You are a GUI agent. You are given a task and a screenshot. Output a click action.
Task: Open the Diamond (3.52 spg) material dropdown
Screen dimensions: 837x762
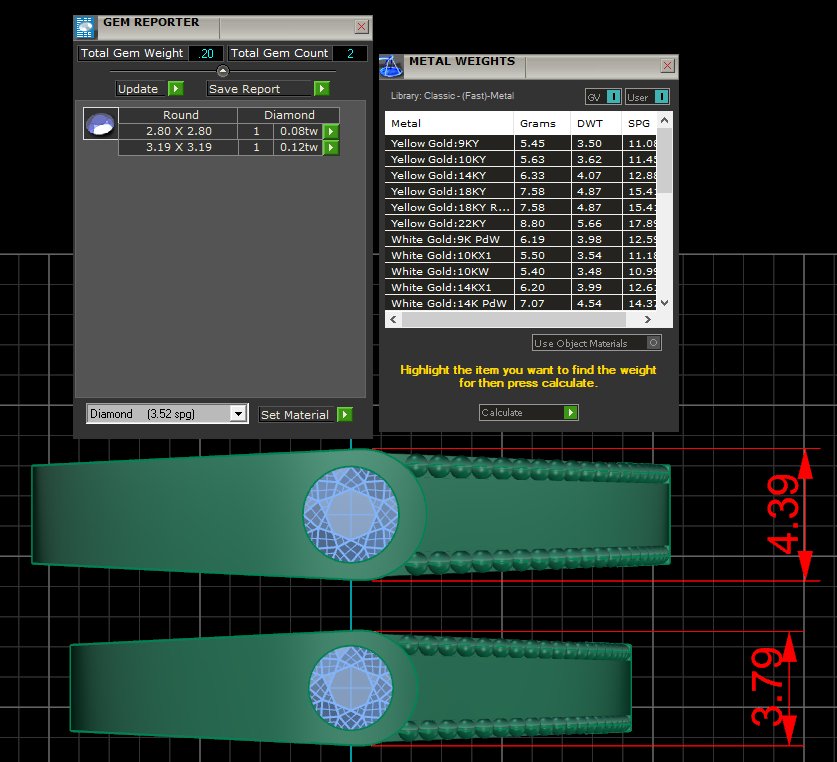(238, 414)
